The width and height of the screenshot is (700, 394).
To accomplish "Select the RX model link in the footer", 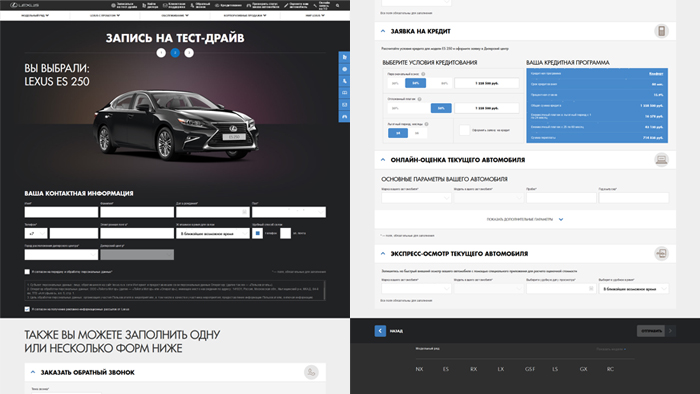I will pos(473,369).
